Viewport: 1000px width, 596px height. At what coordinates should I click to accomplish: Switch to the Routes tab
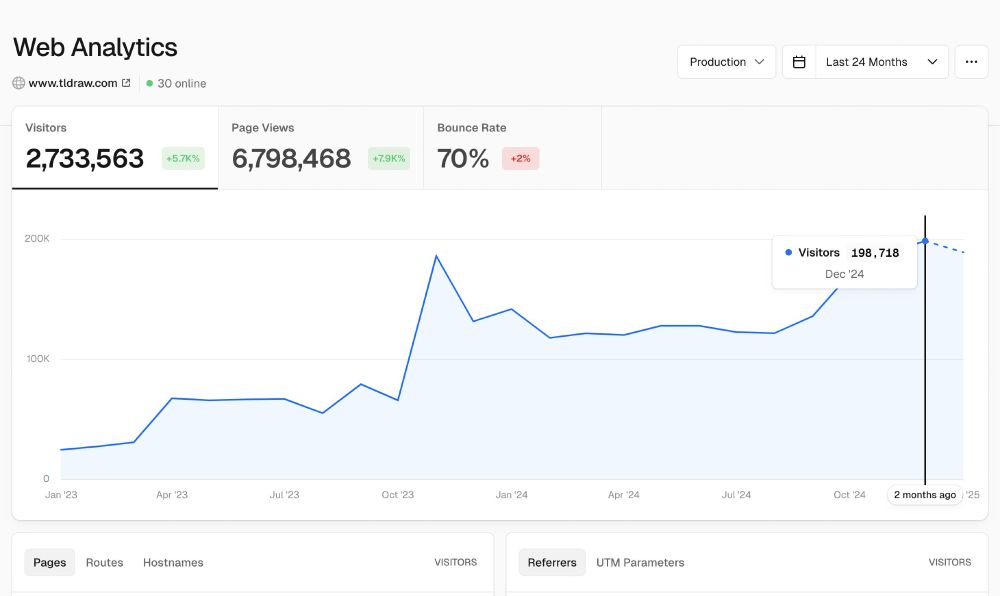pyautogui.click(x=105, y=562)
